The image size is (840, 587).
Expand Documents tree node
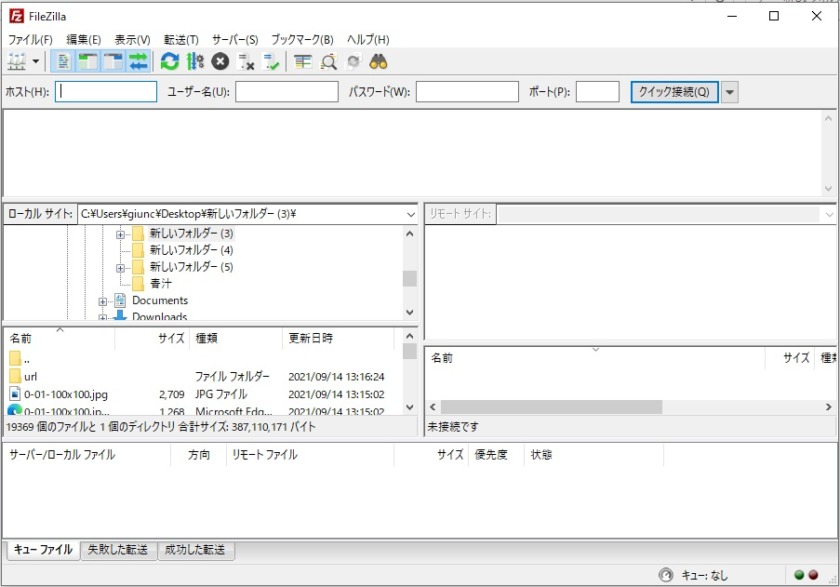[102, 302]
